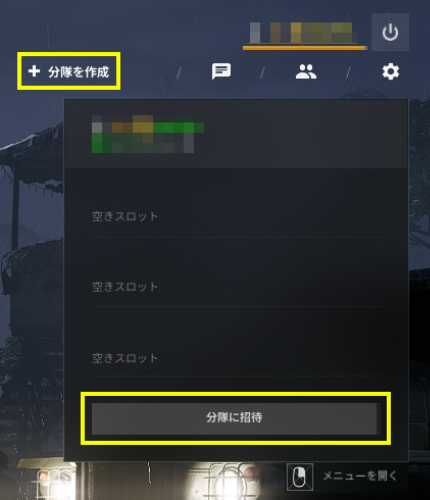Open the settings gear icon
The image size is (430, 500).
coord(390,71)
